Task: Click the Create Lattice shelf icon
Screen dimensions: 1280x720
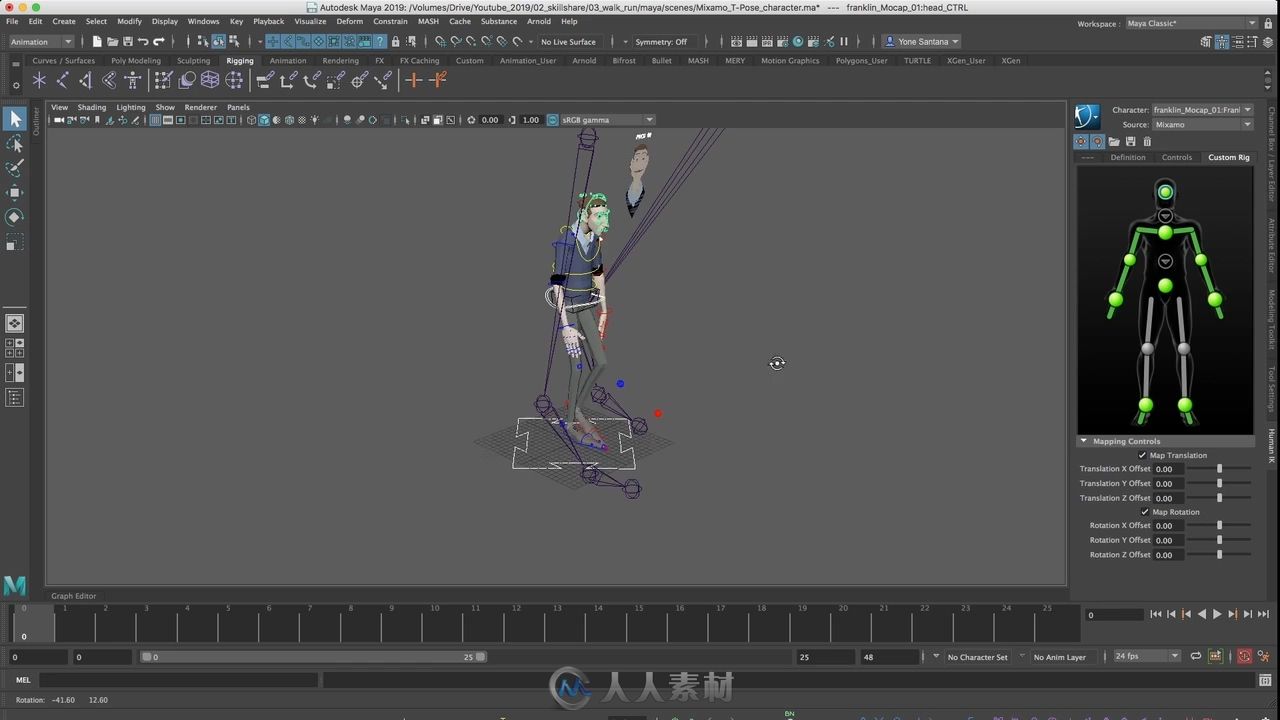Action: pyautogui.click(x=210, y=80)
